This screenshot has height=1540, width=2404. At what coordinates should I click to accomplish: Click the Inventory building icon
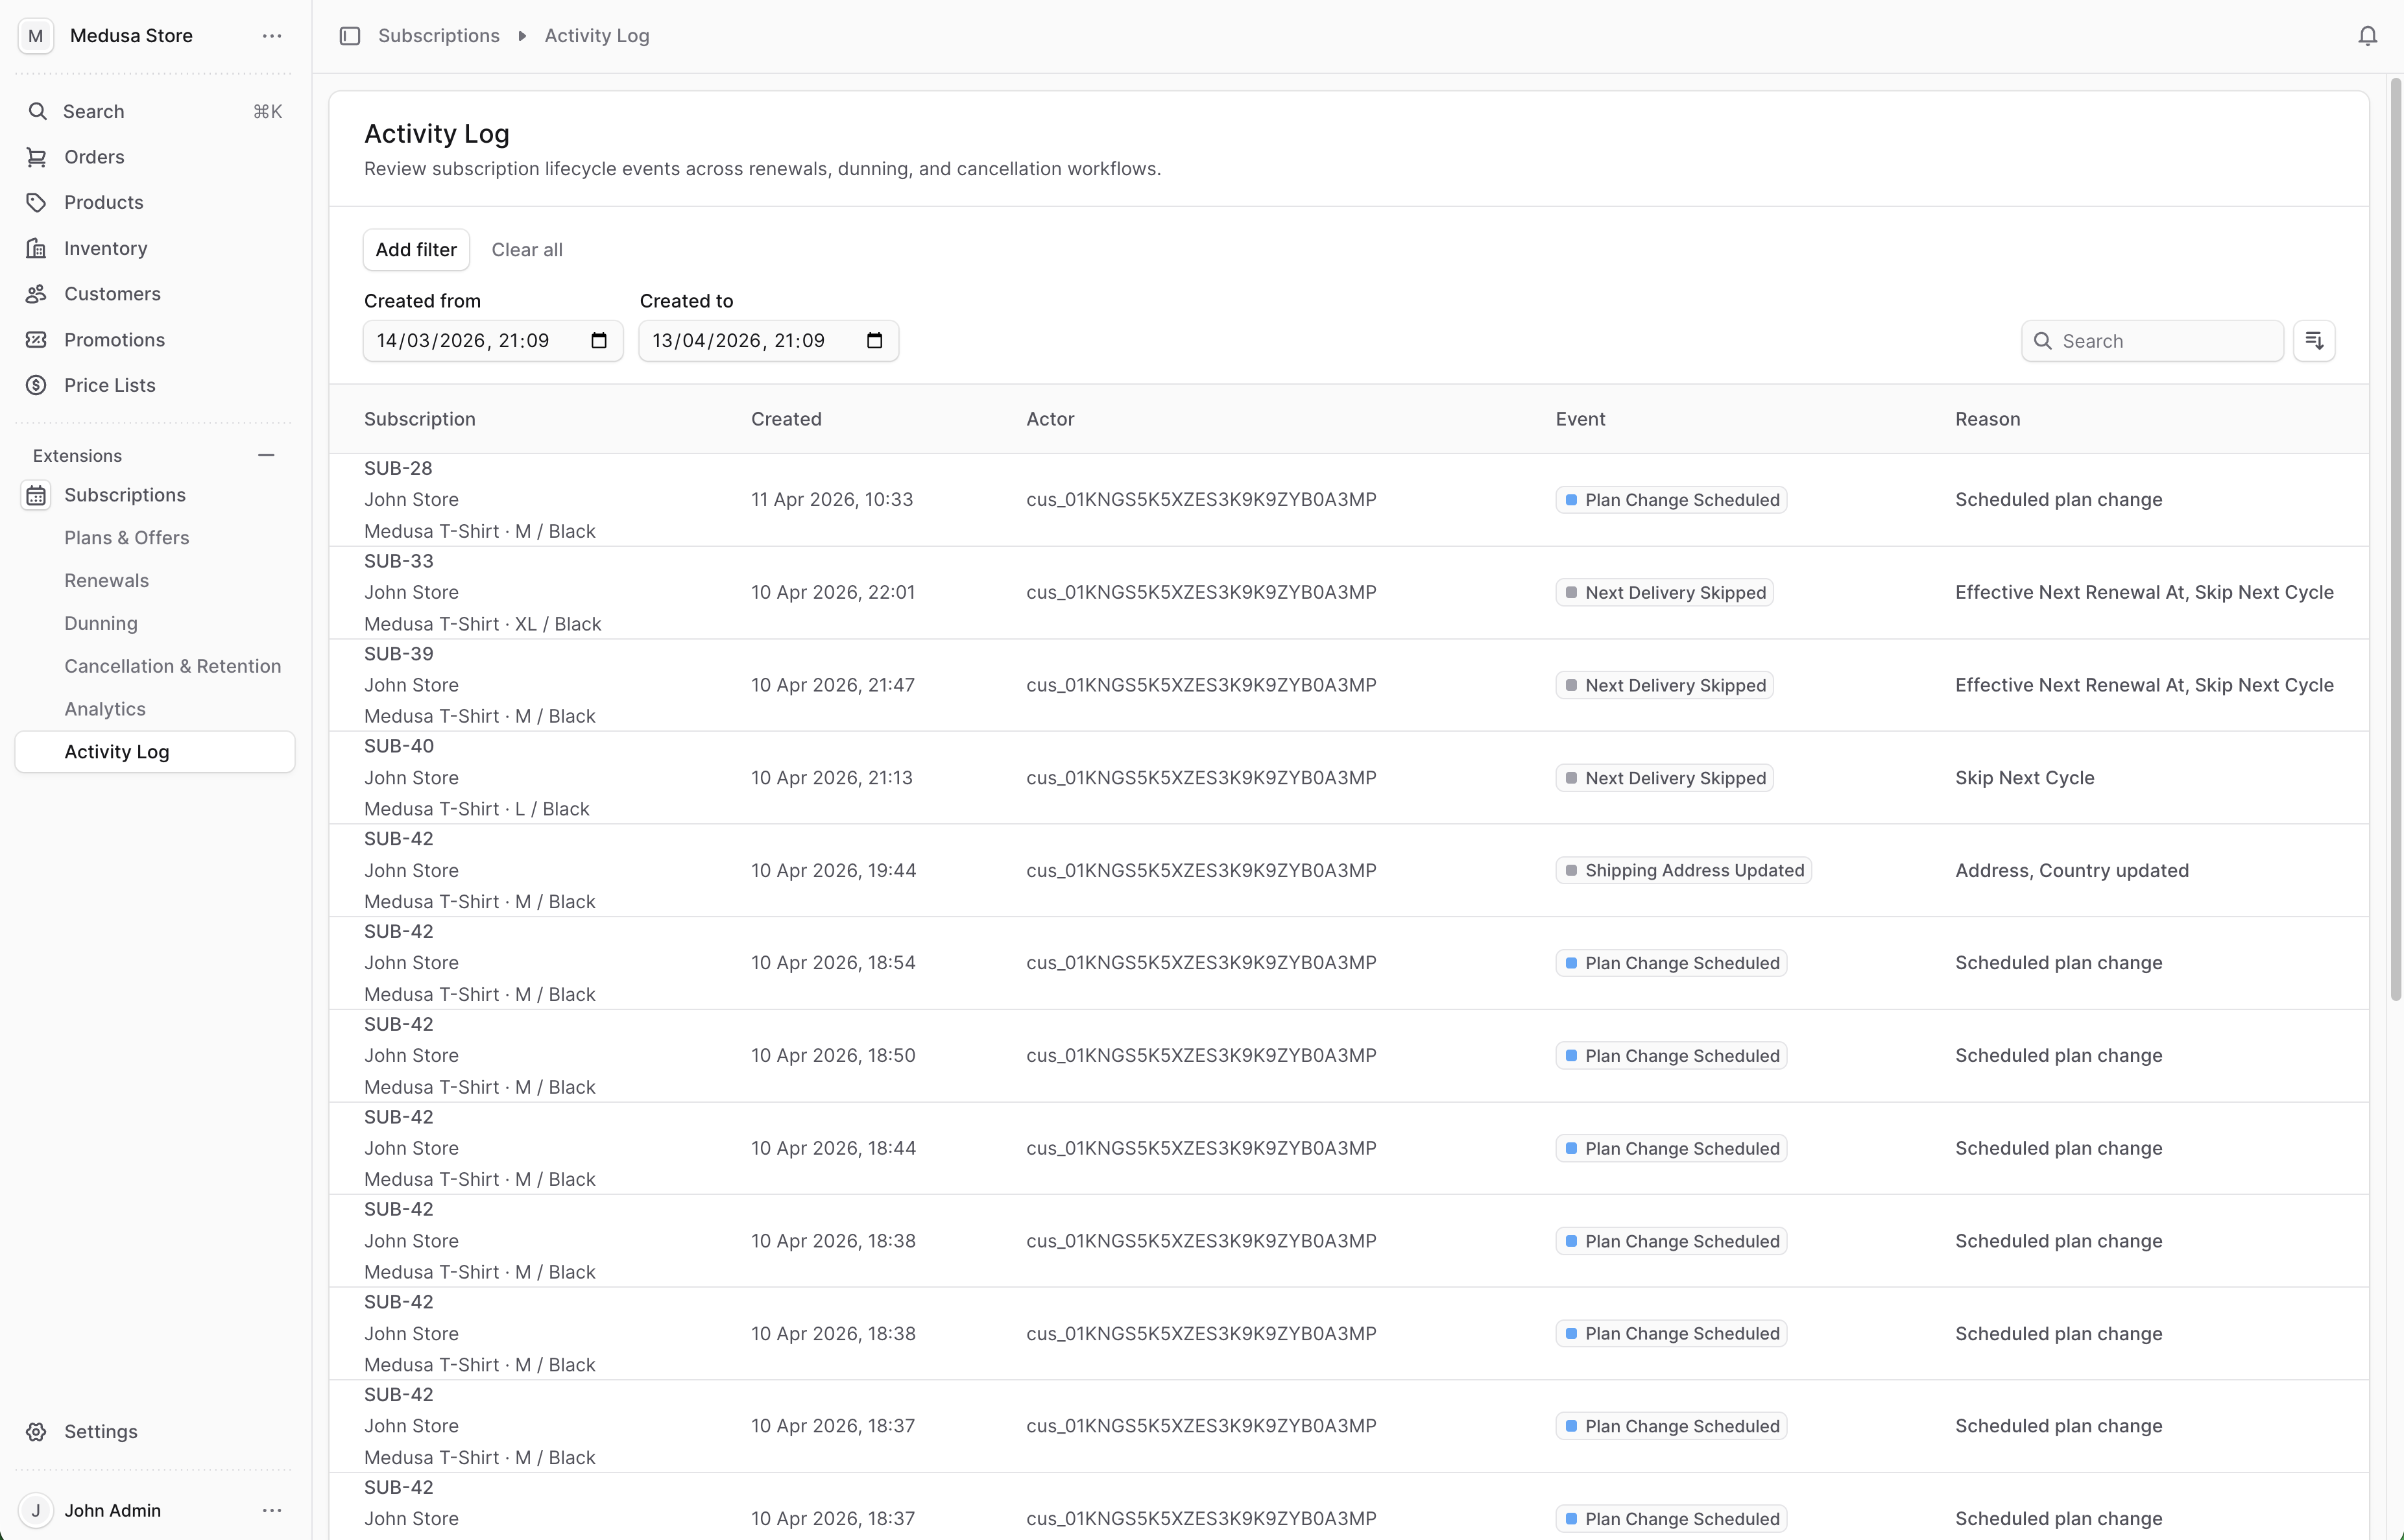(37, 248)
